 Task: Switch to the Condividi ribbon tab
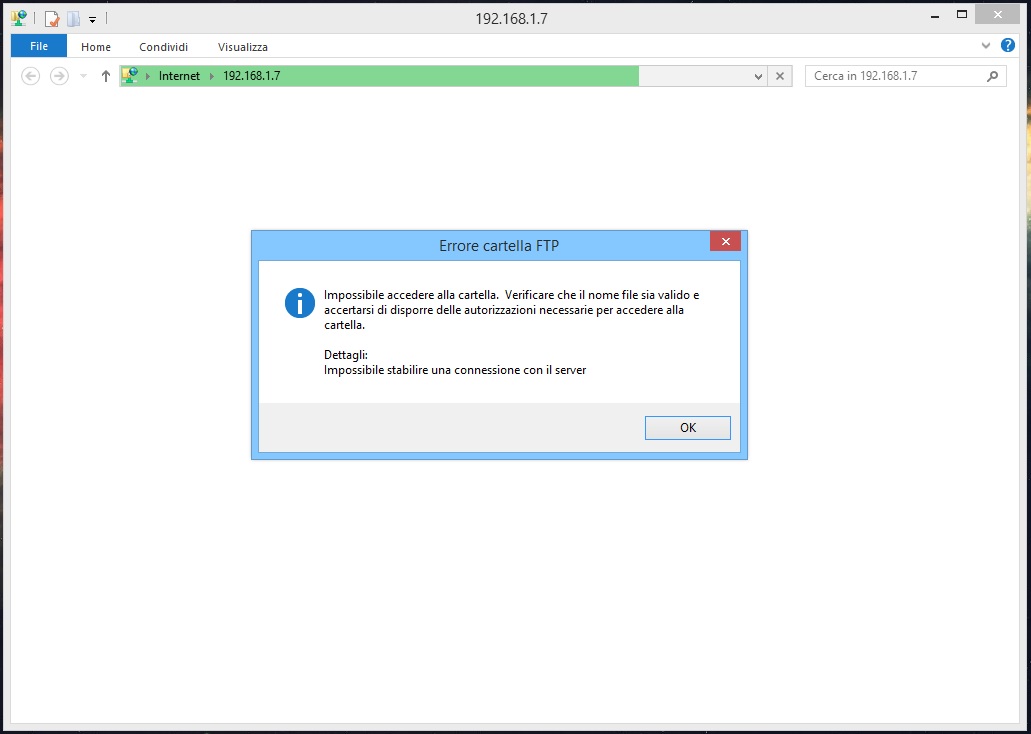coord(164,47)
